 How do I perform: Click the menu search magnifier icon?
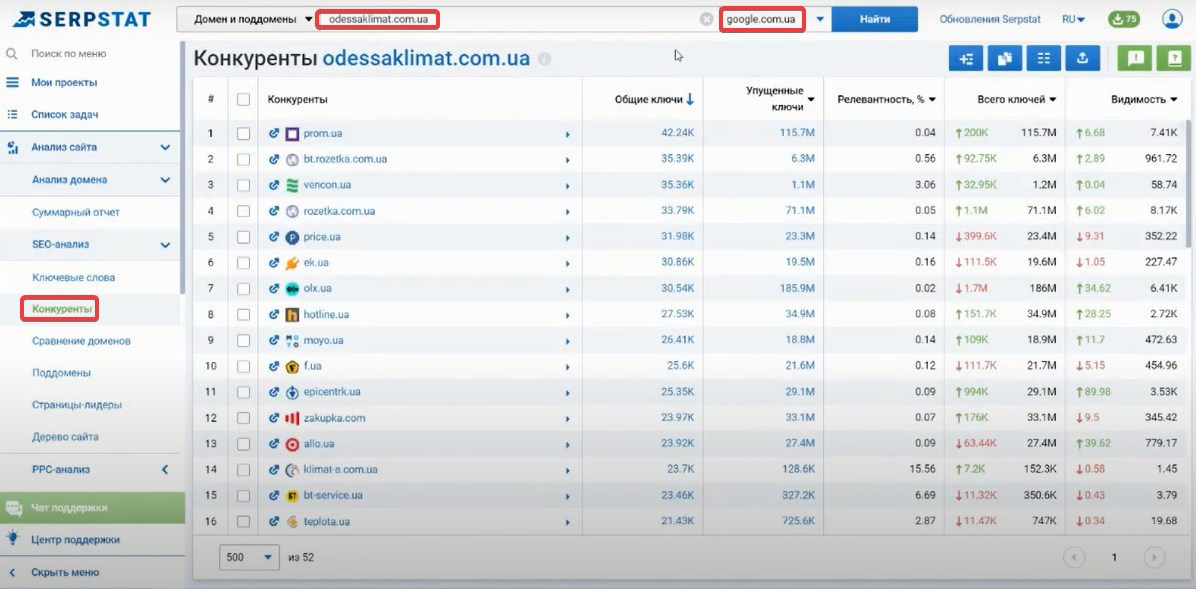tap(11, 54)
